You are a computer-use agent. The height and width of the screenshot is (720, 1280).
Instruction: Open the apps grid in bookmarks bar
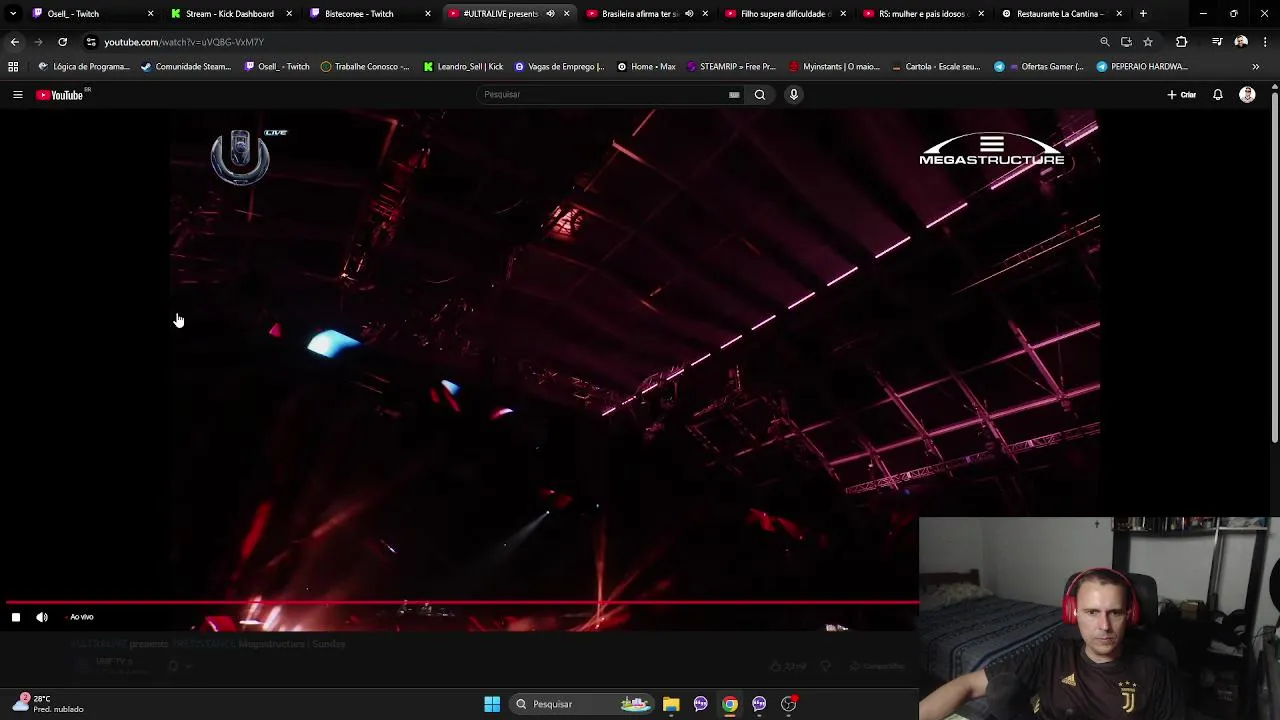(x=13, y=67)
